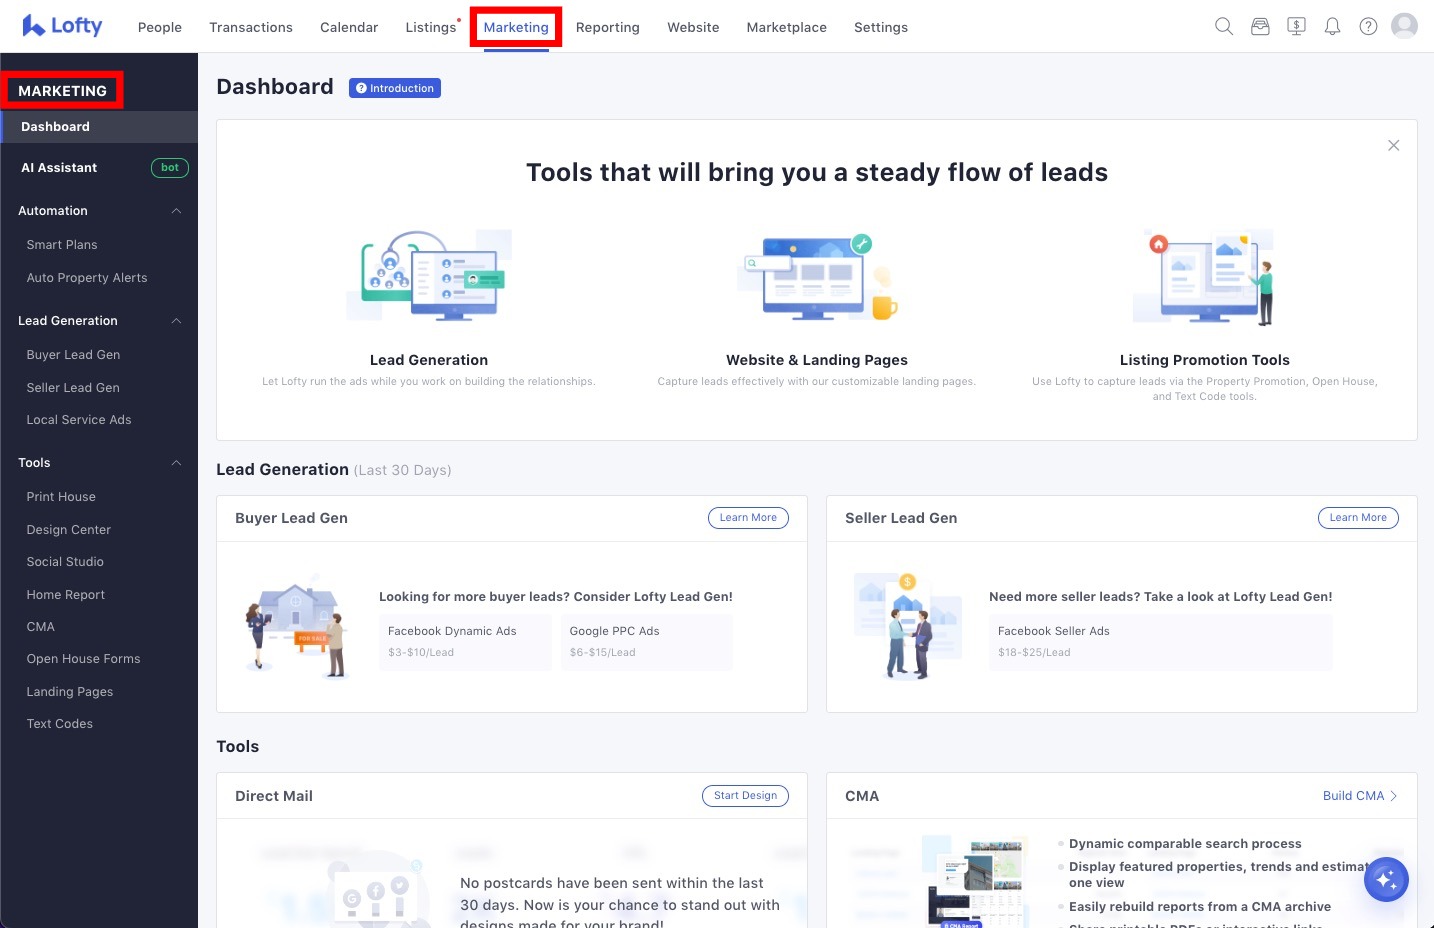
Task: Open AI Assistant in the sidebar
Action: [59, 168]
